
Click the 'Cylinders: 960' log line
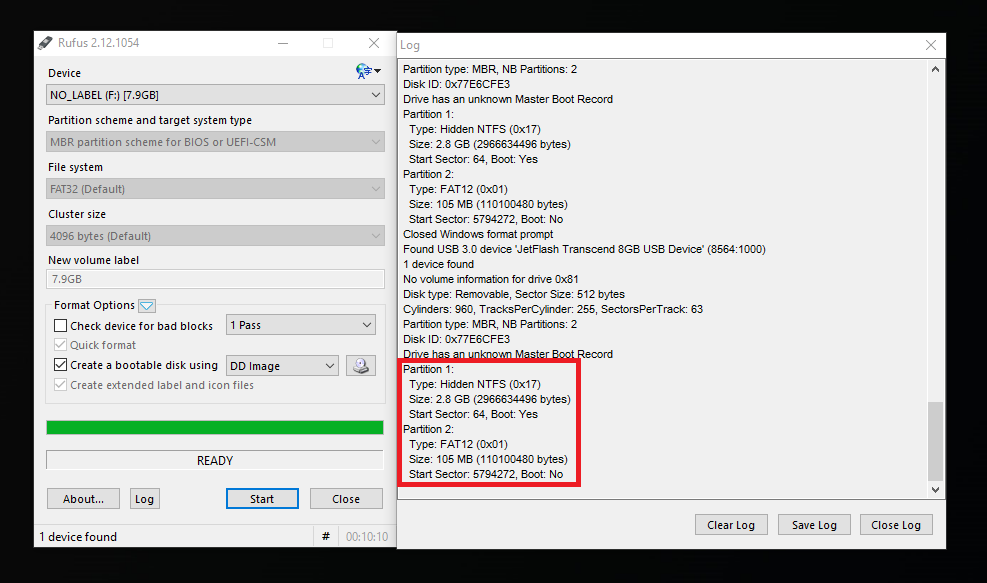click(553, 309)
